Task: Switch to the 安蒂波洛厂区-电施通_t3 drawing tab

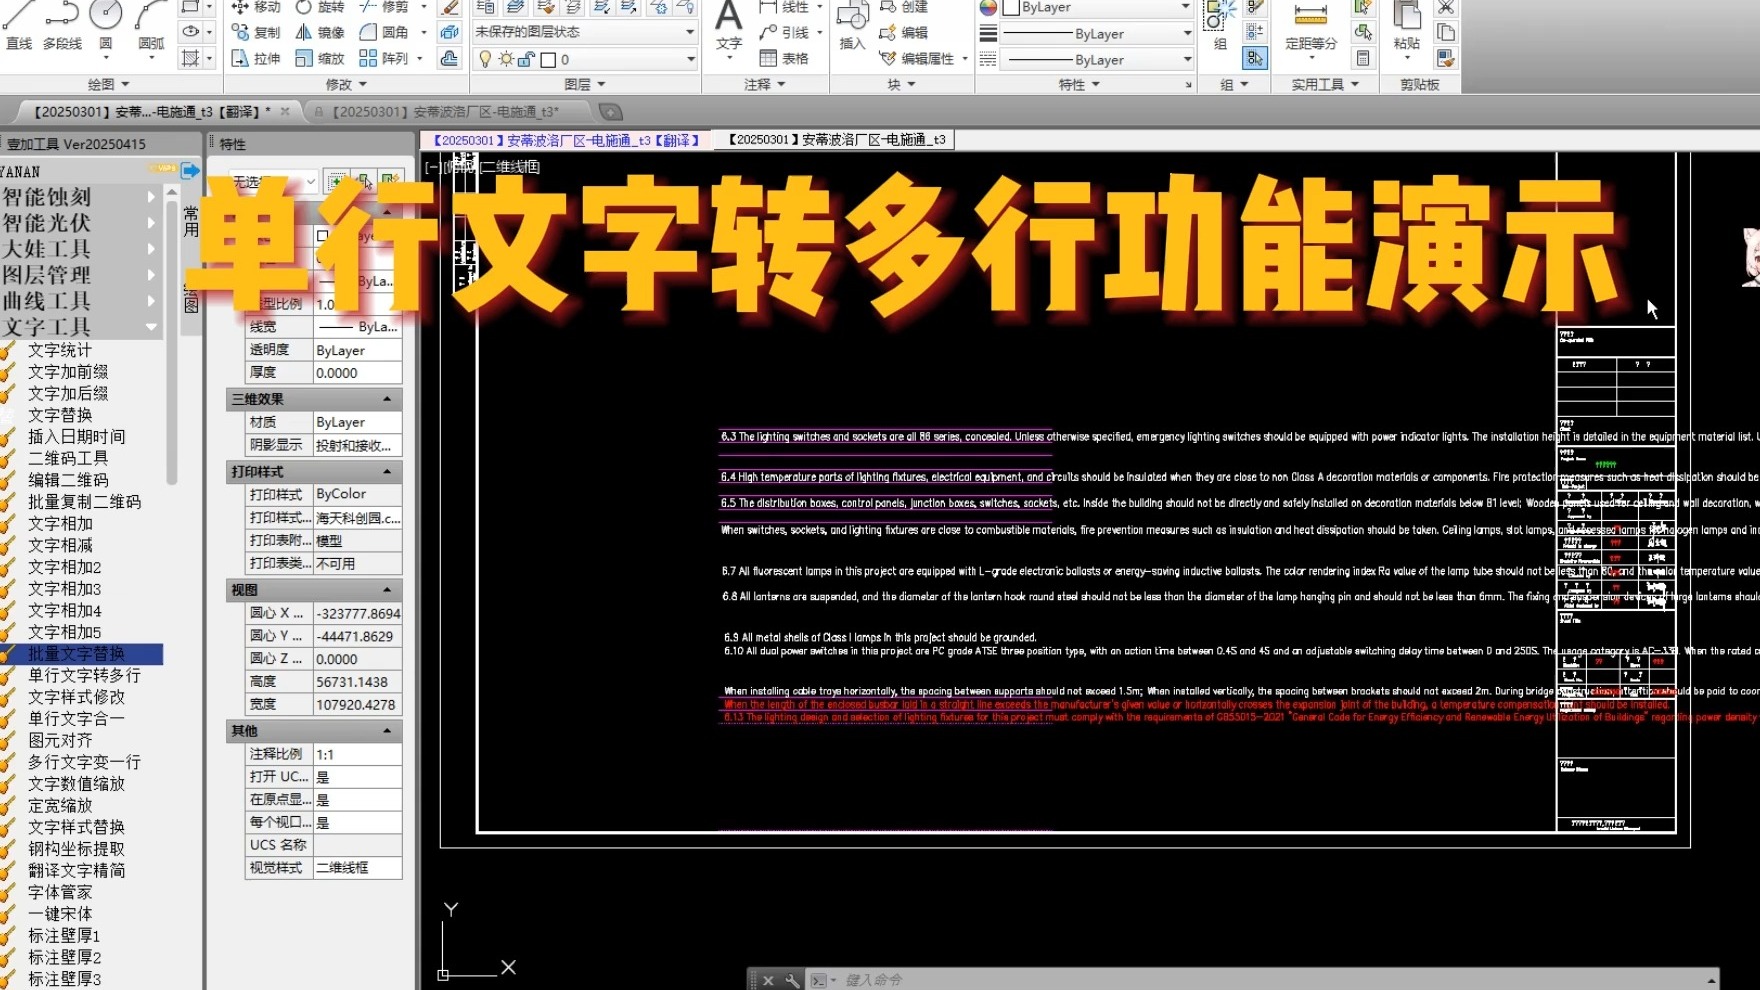Action: tap(838, 140)
